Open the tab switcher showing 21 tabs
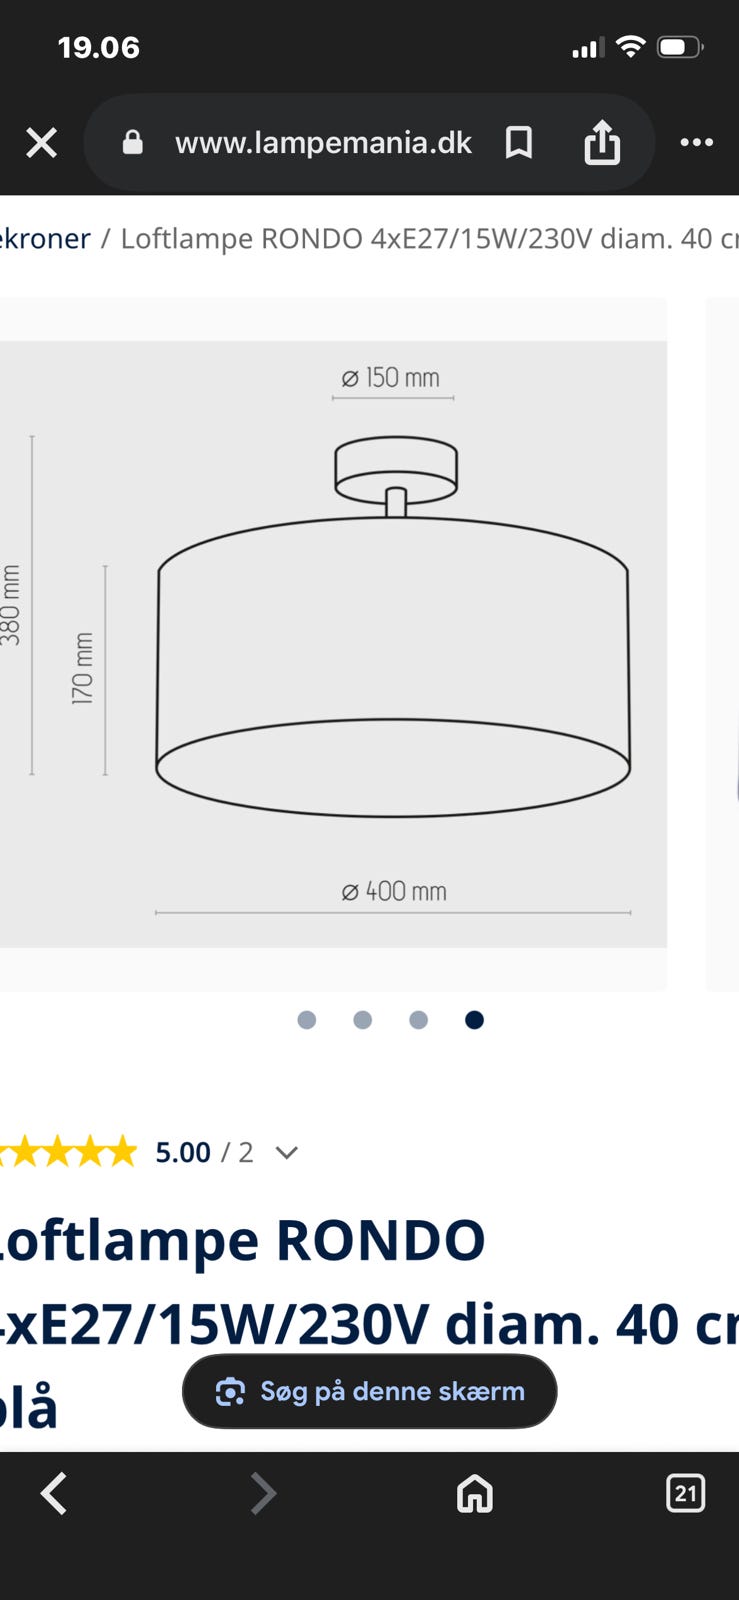 point(685,1493)
